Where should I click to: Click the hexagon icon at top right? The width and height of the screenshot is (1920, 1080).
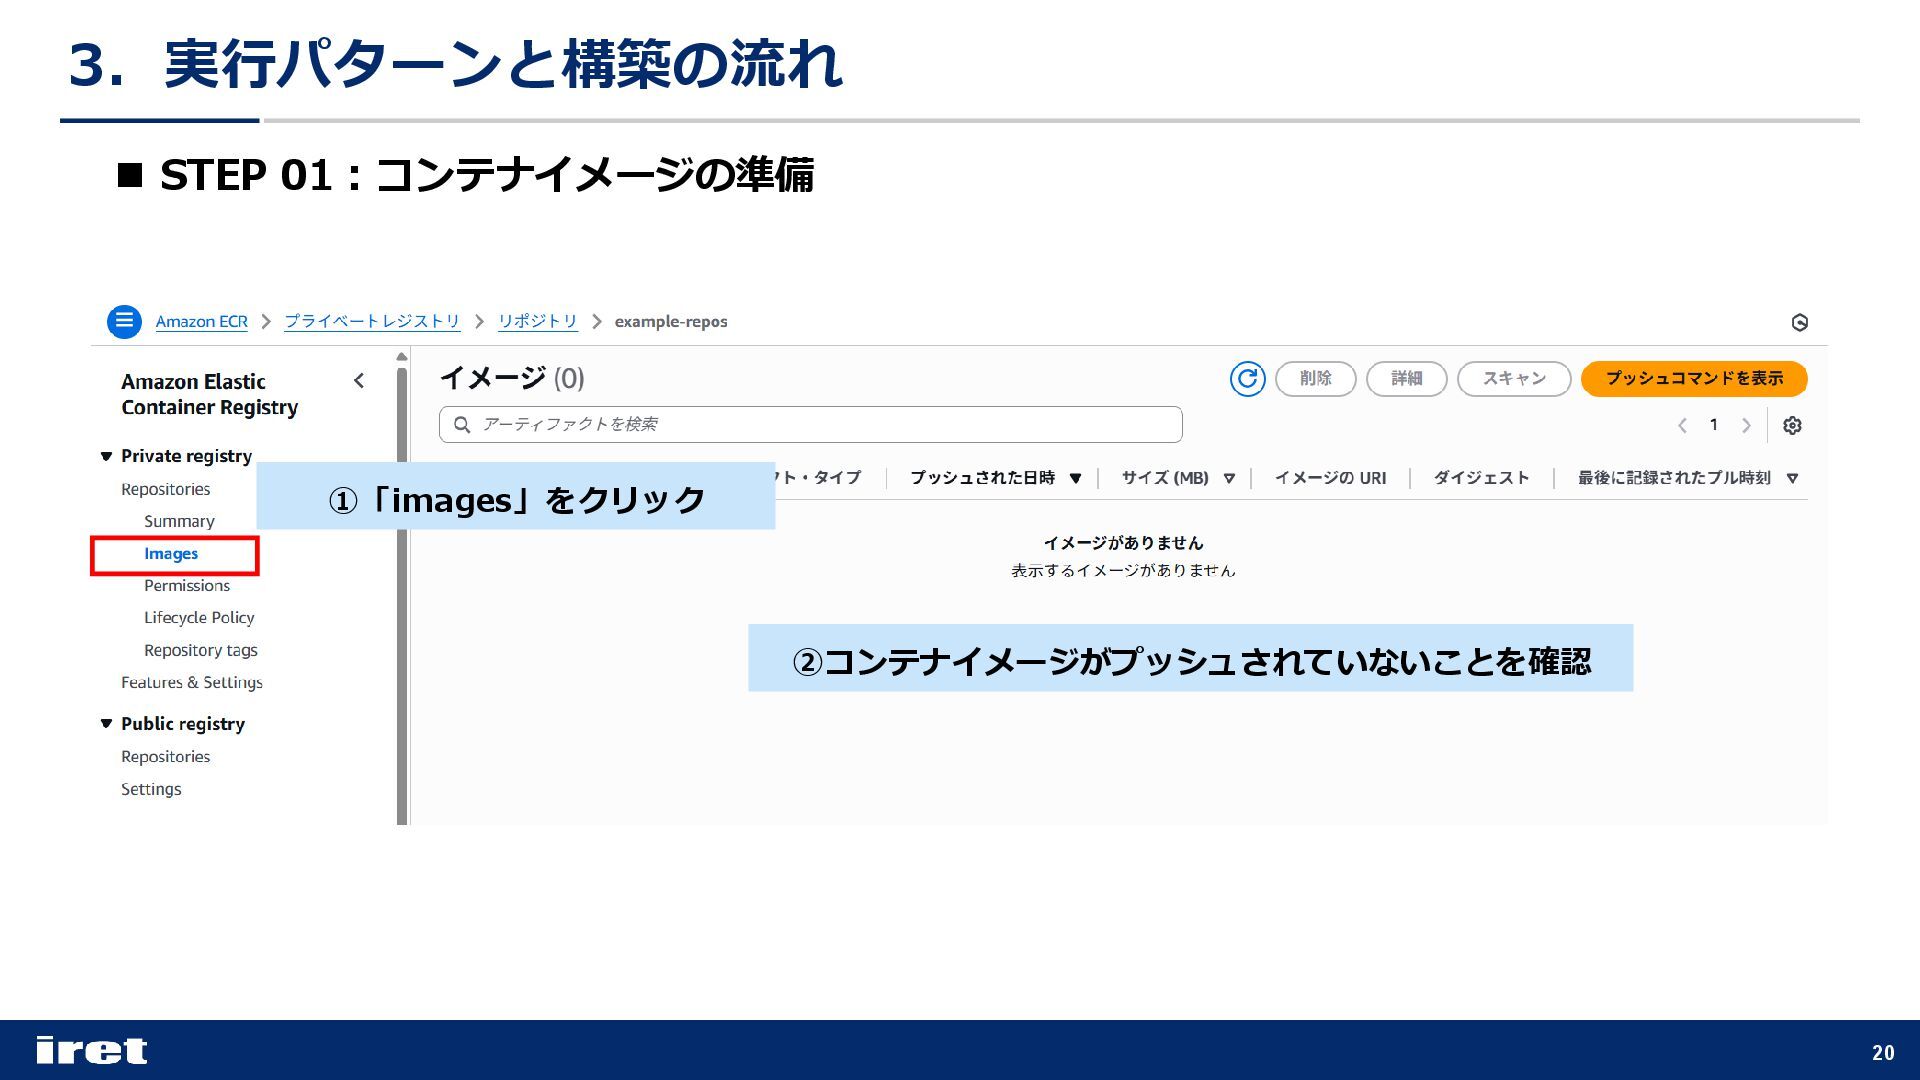[x=1800, y=322]
